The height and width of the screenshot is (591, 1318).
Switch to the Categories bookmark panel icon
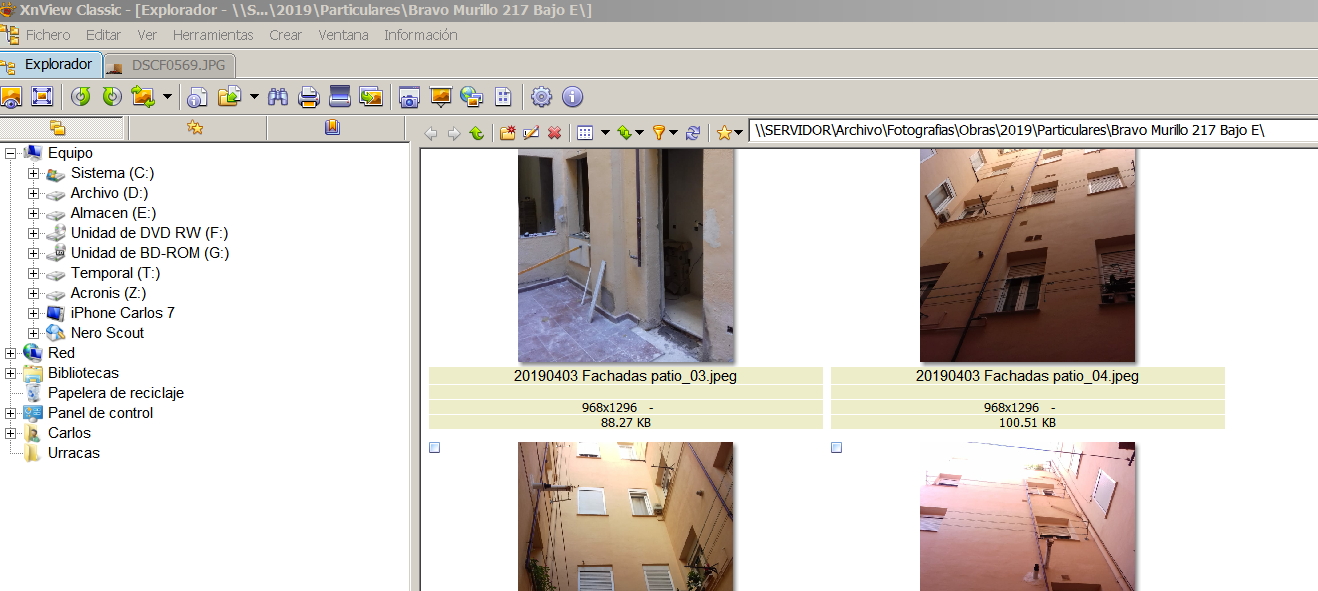coord(333,128)
